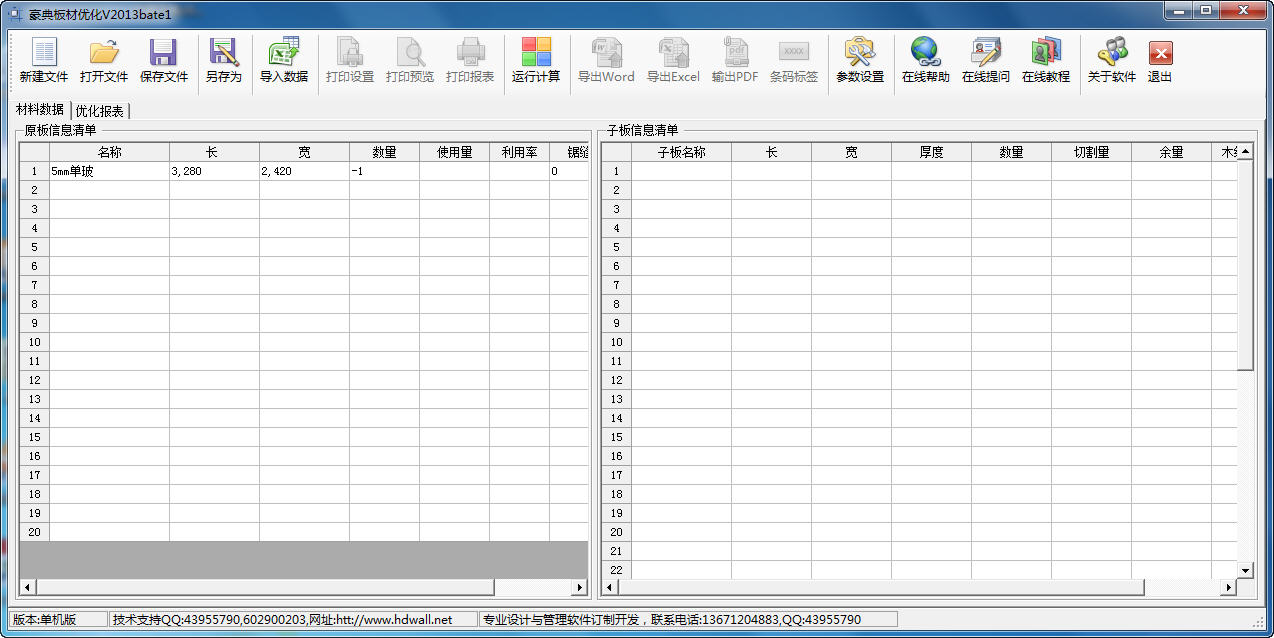
Task: Click the 余量 column header
Action: point(1171,152)
